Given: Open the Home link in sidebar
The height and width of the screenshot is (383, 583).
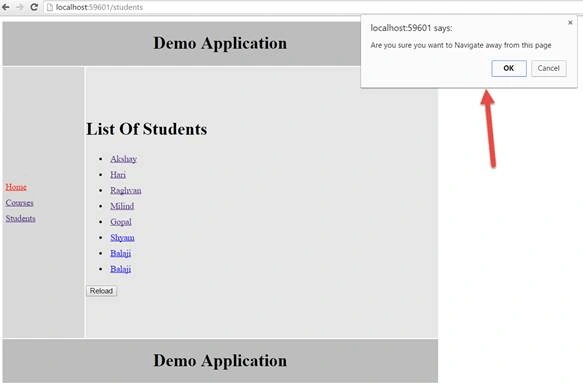Looking at the screenshot, I should pyautogui.click(x=16, y=187).
